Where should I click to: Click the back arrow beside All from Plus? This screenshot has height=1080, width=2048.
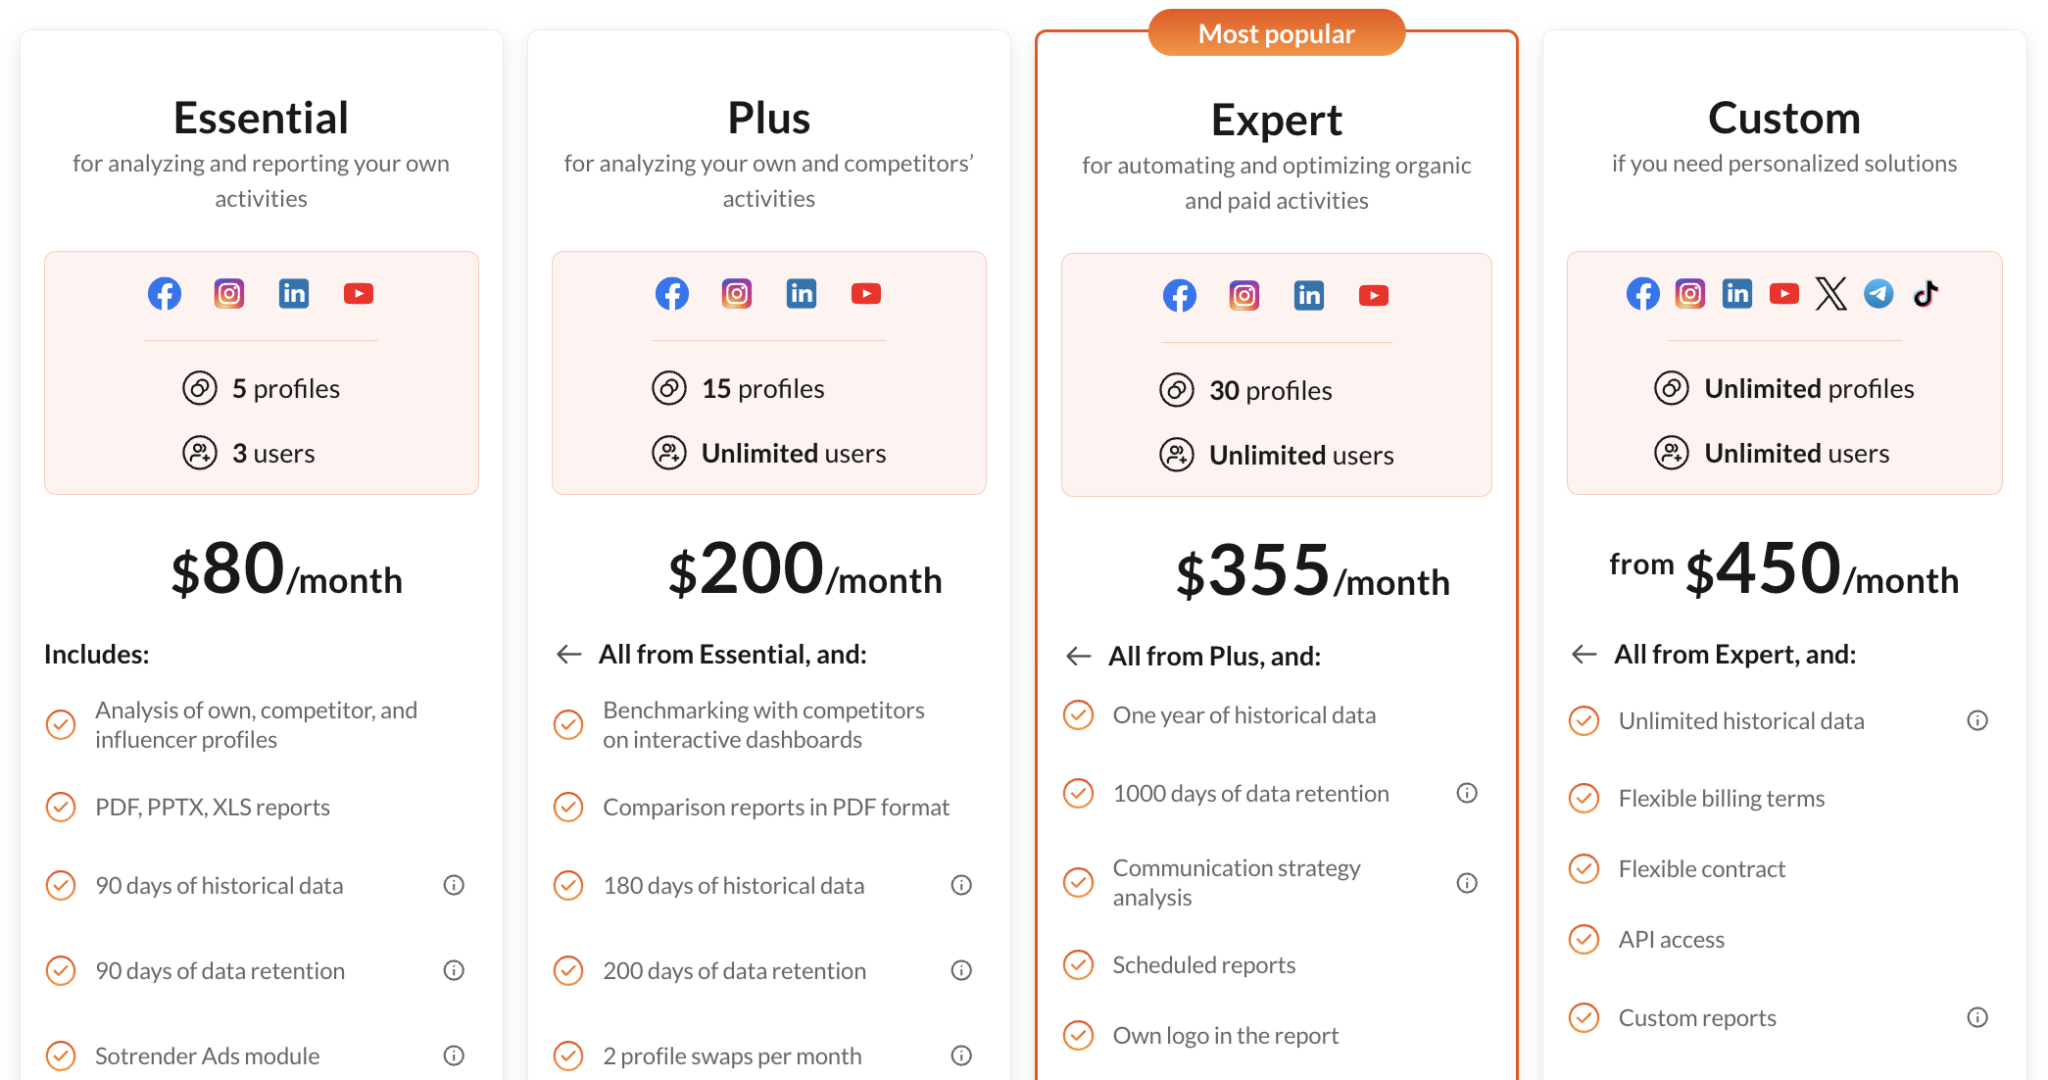tap(1077, 656)
